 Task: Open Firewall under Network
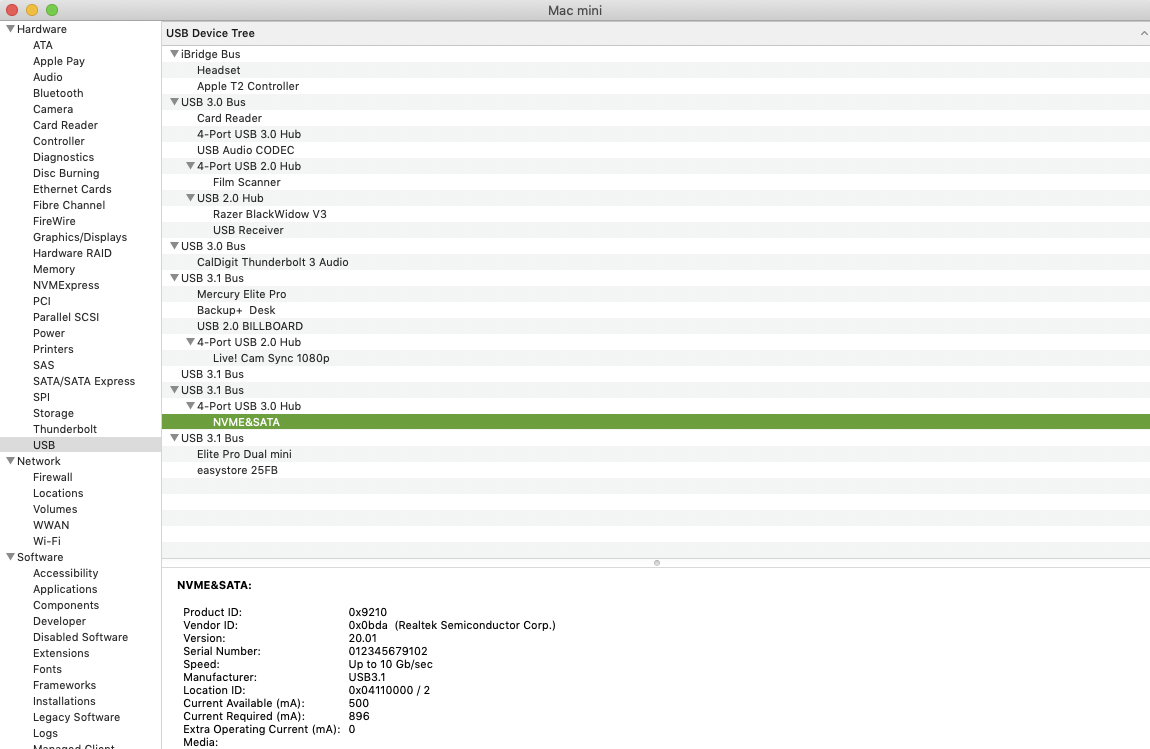click(53, 477)
